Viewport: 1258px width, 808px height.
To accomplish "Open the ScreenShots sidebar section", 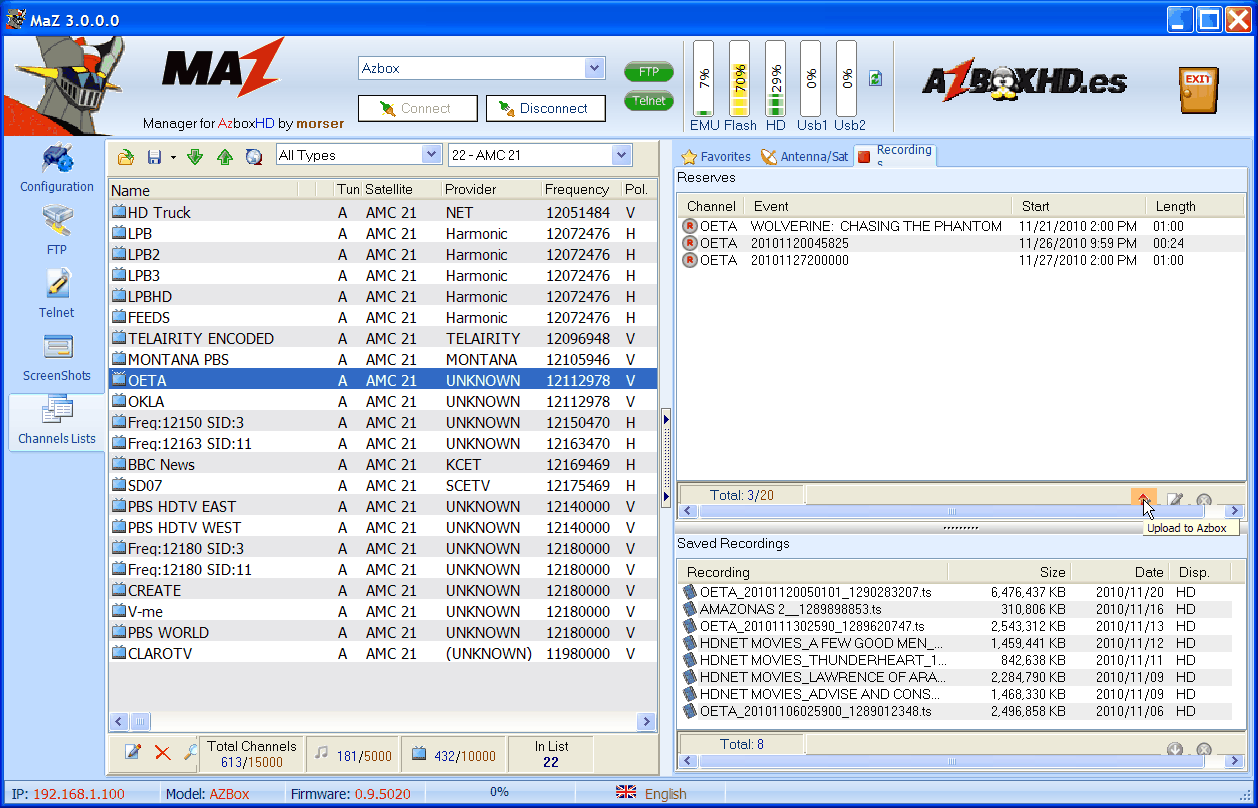I will click(x=57, y=358).
